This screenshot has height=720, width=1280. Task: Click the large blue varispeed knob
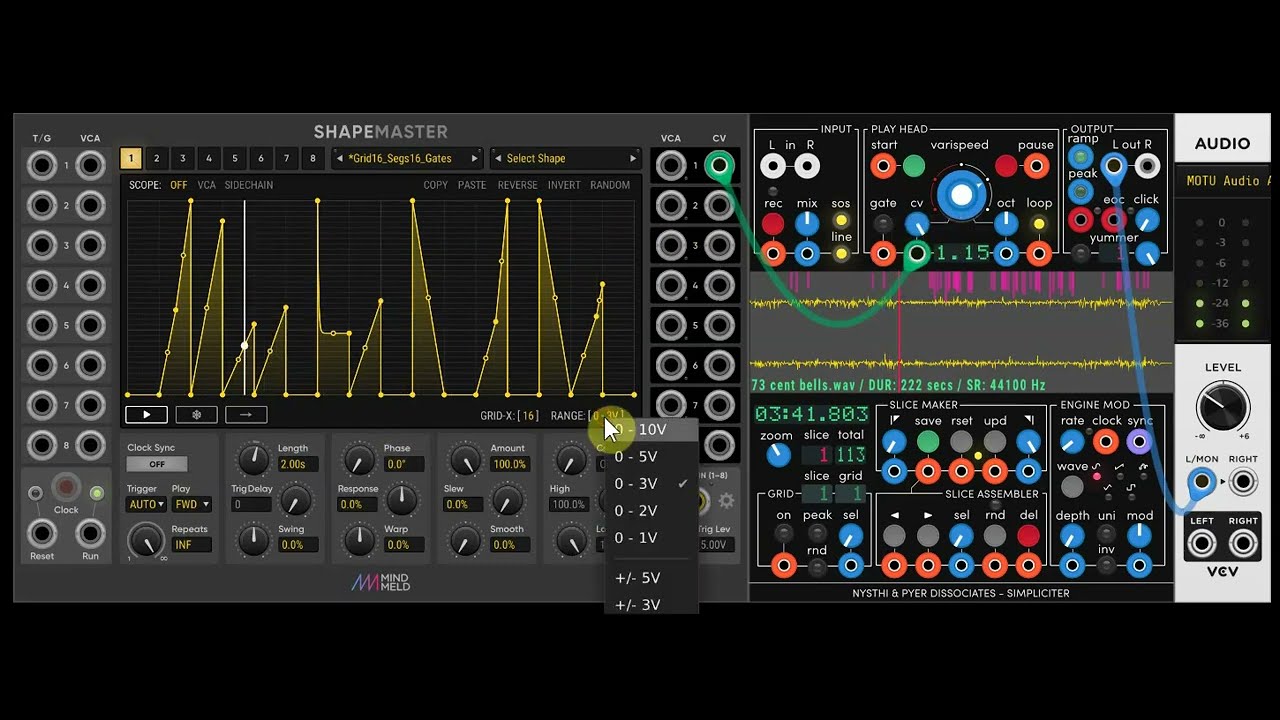click(961, 195)
